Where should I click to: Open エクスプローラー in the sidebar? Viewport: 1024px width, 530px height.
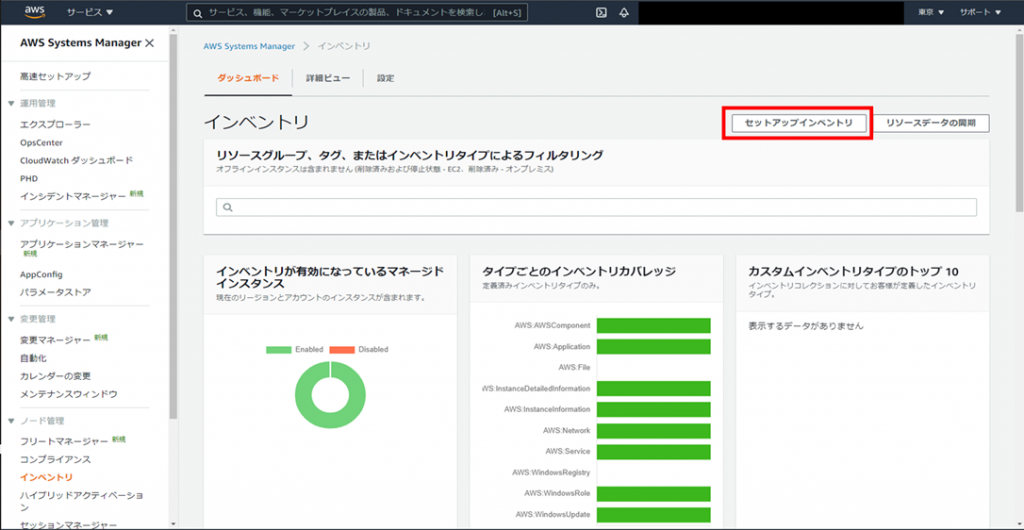click(x=55, y=124)
